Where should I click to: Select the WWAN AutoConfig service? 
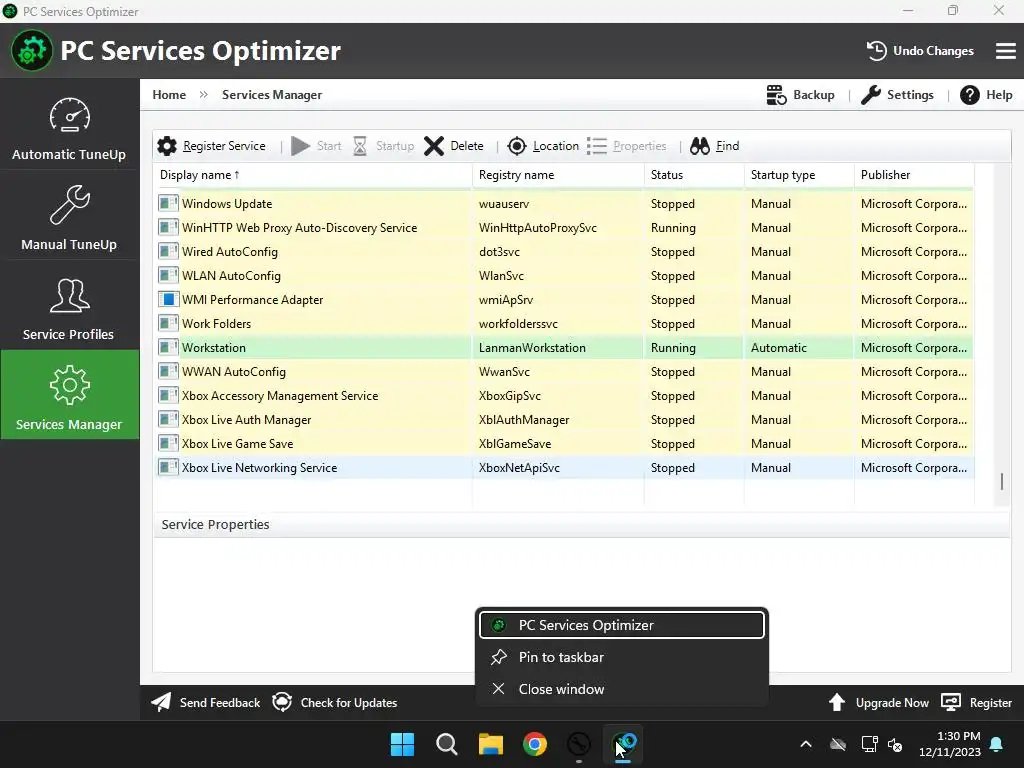coord(565,372)
